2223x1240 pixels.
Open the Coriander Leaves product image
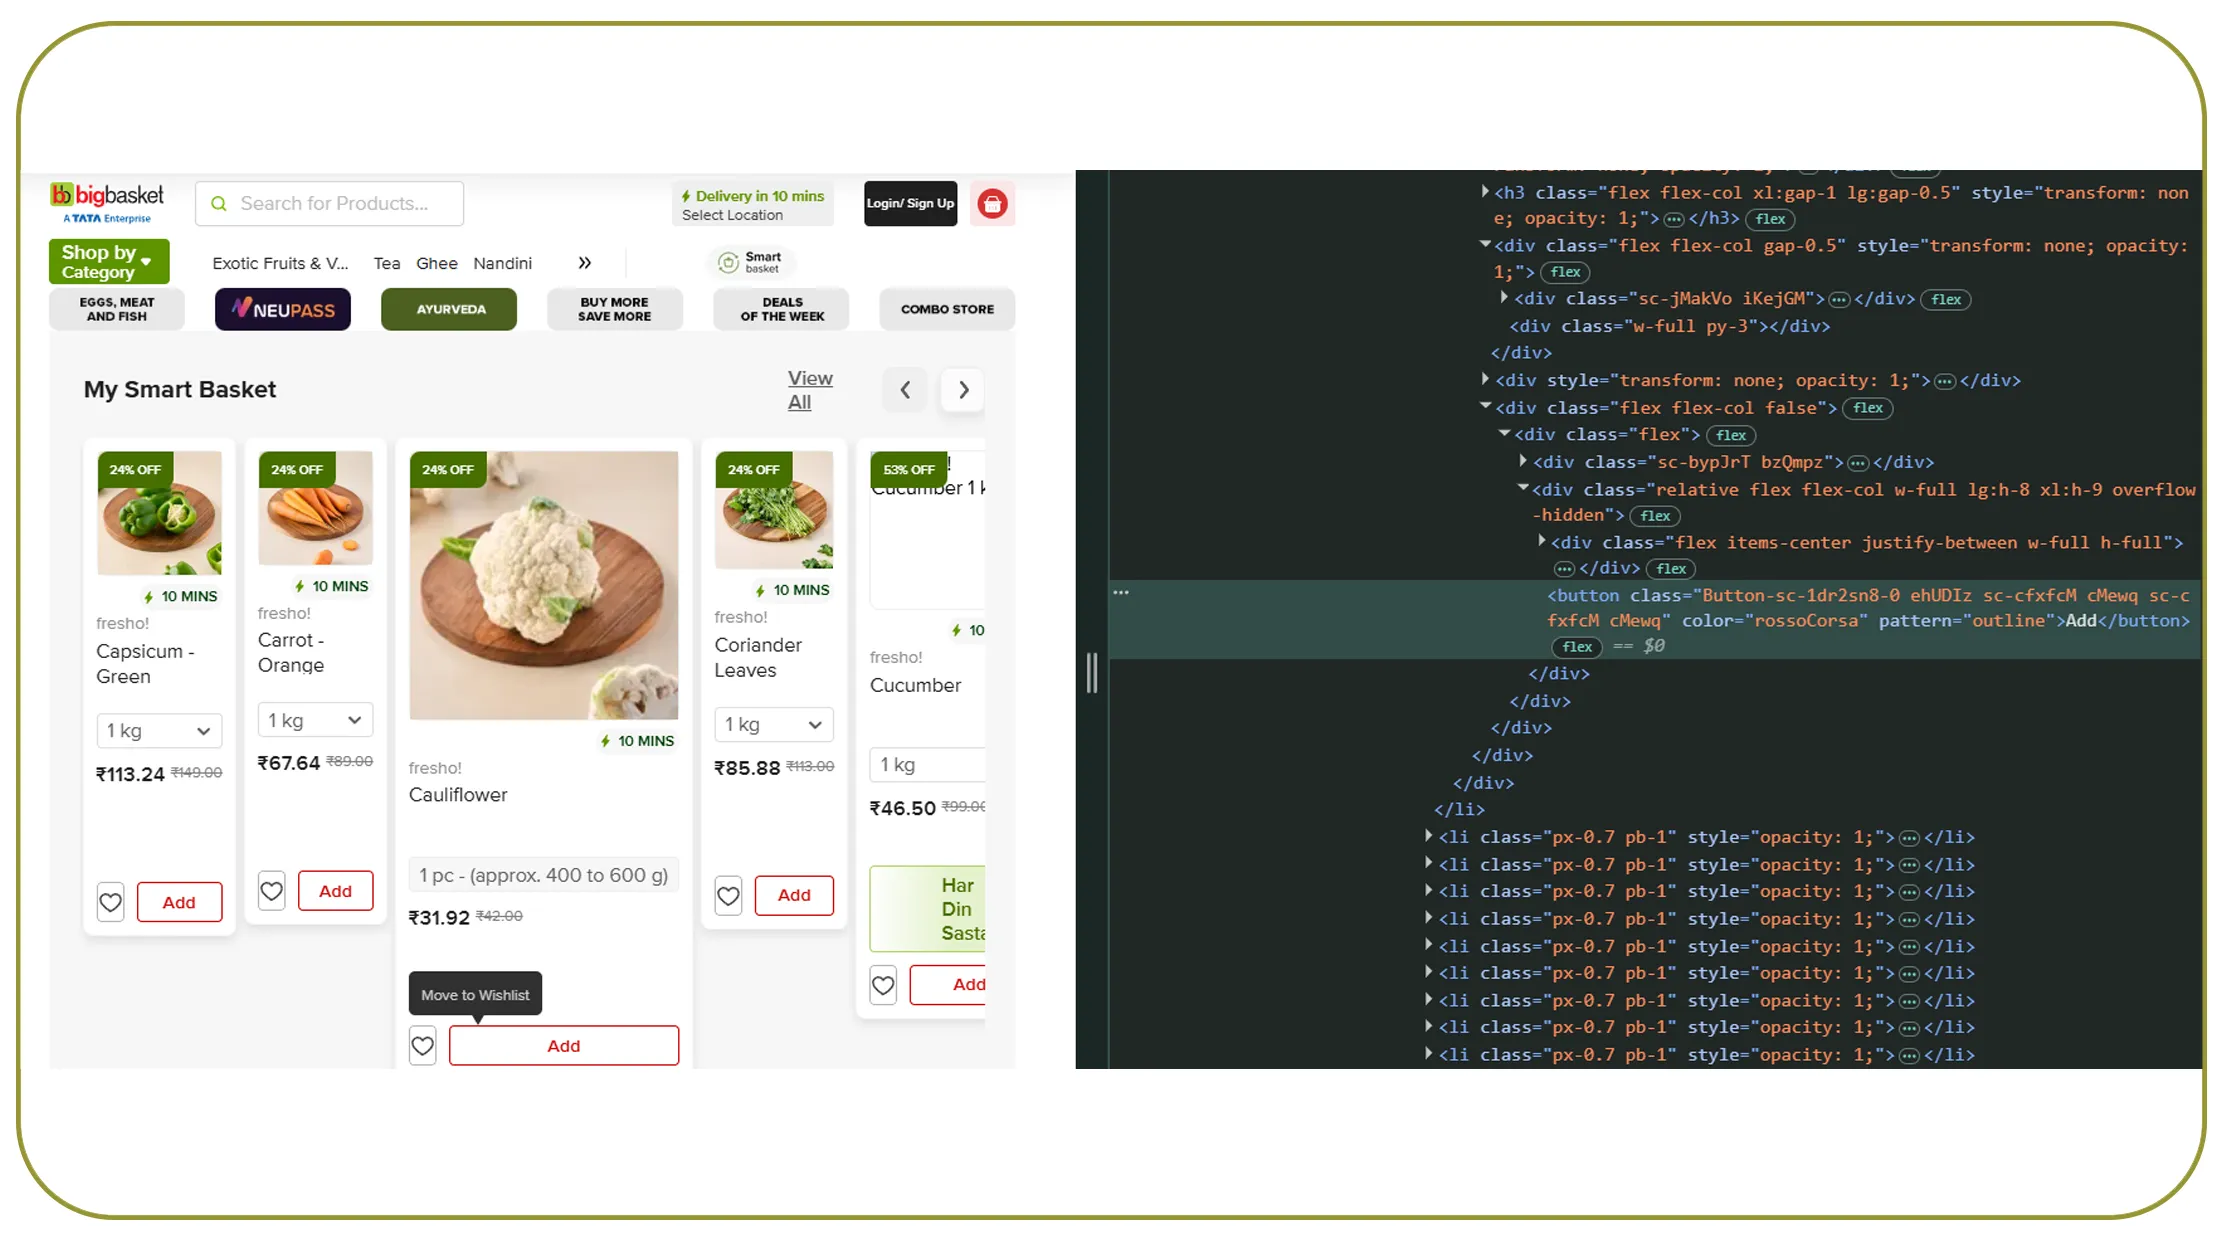774,510
